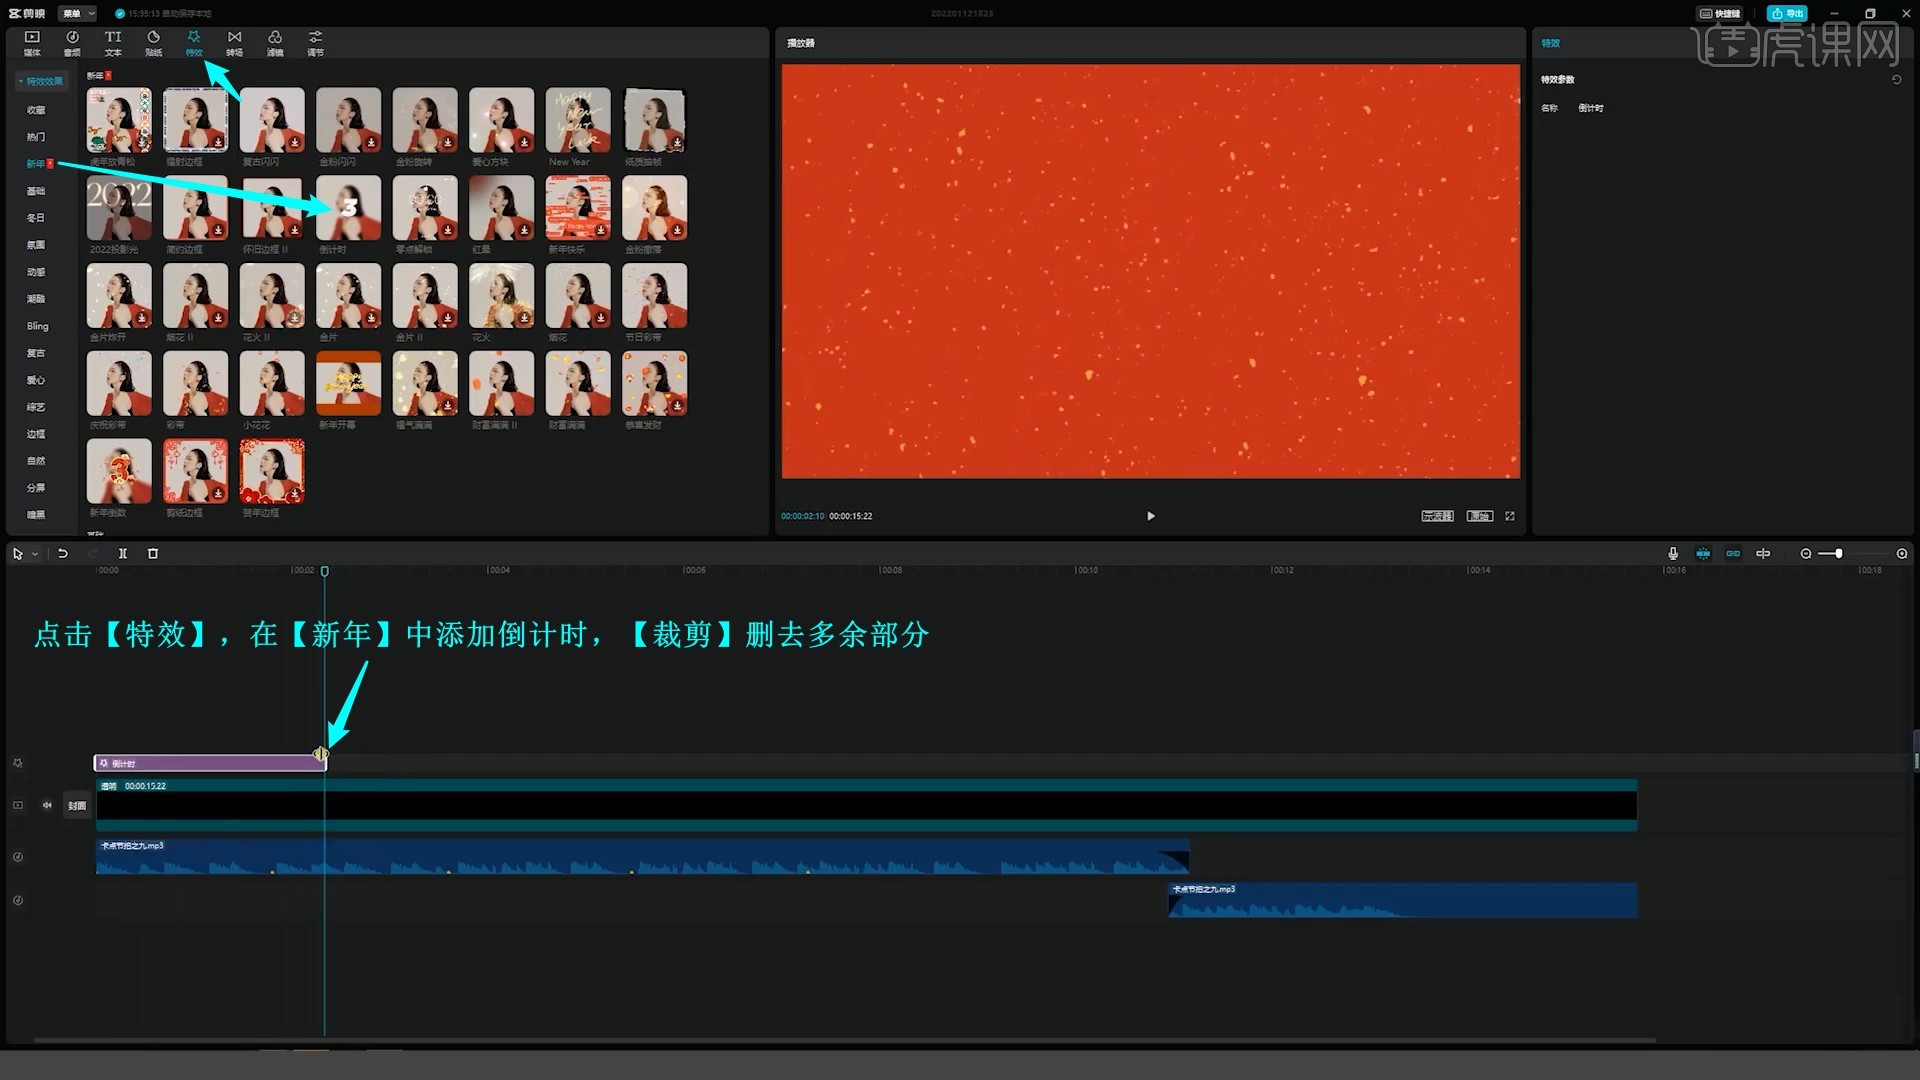Click the timeline horizontal scrollbar
This screenshot has width=1920, height=1080.
[845, 1041]
